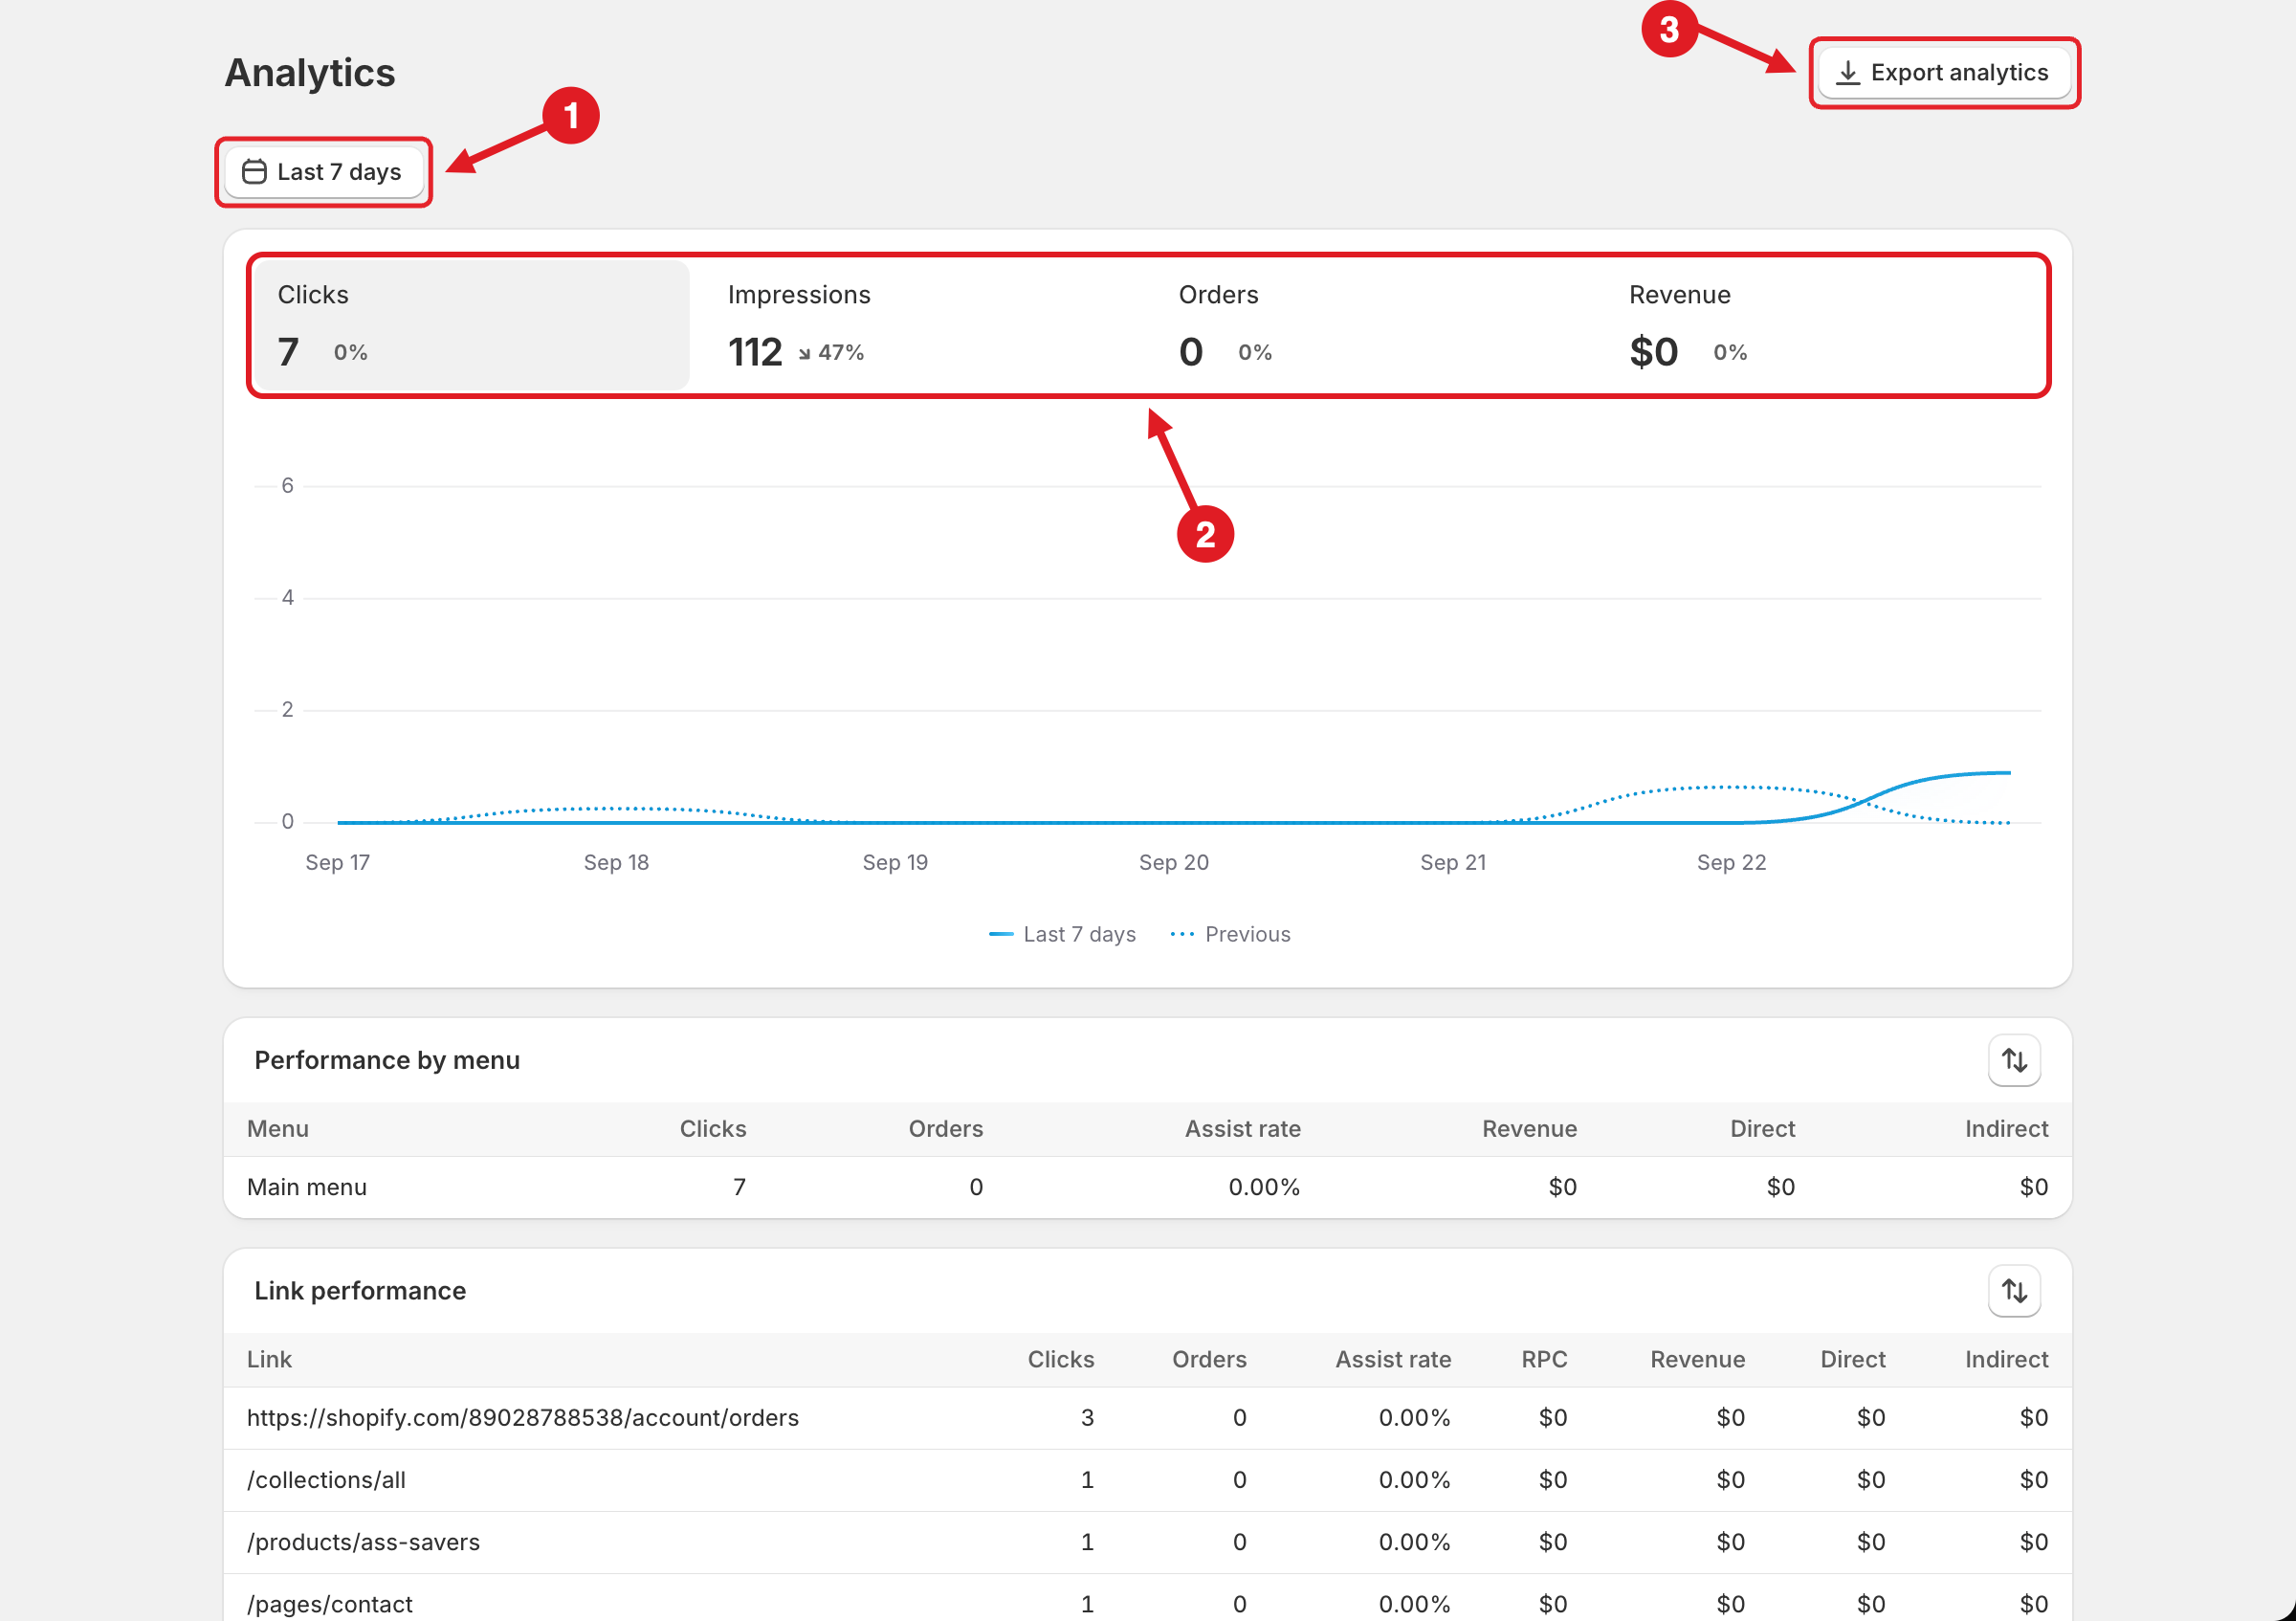Screen dimensions: 2296x1621
Task: Click the RPC column header
Action: point(1544,1360)
